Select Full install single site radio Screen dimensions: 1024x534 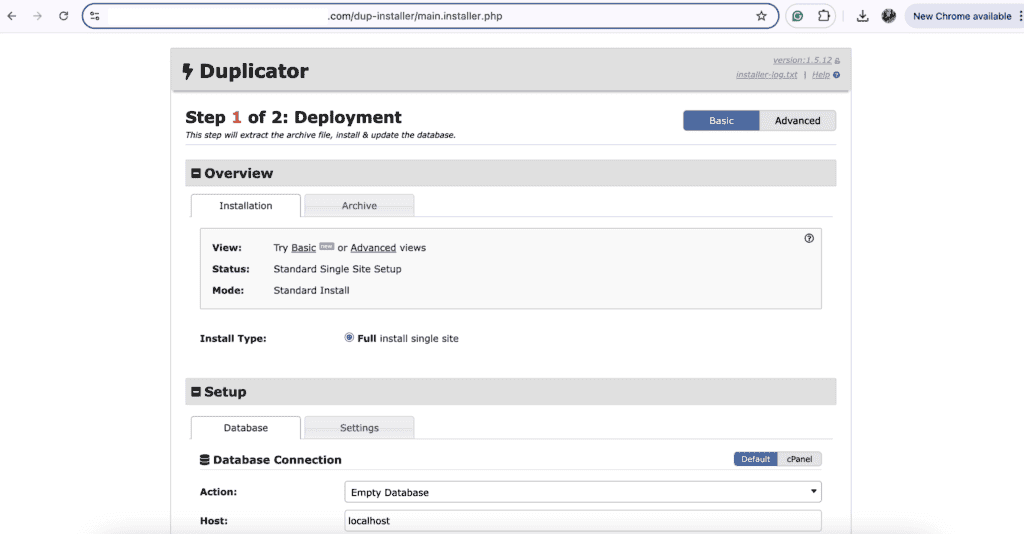tap(349, 338)
